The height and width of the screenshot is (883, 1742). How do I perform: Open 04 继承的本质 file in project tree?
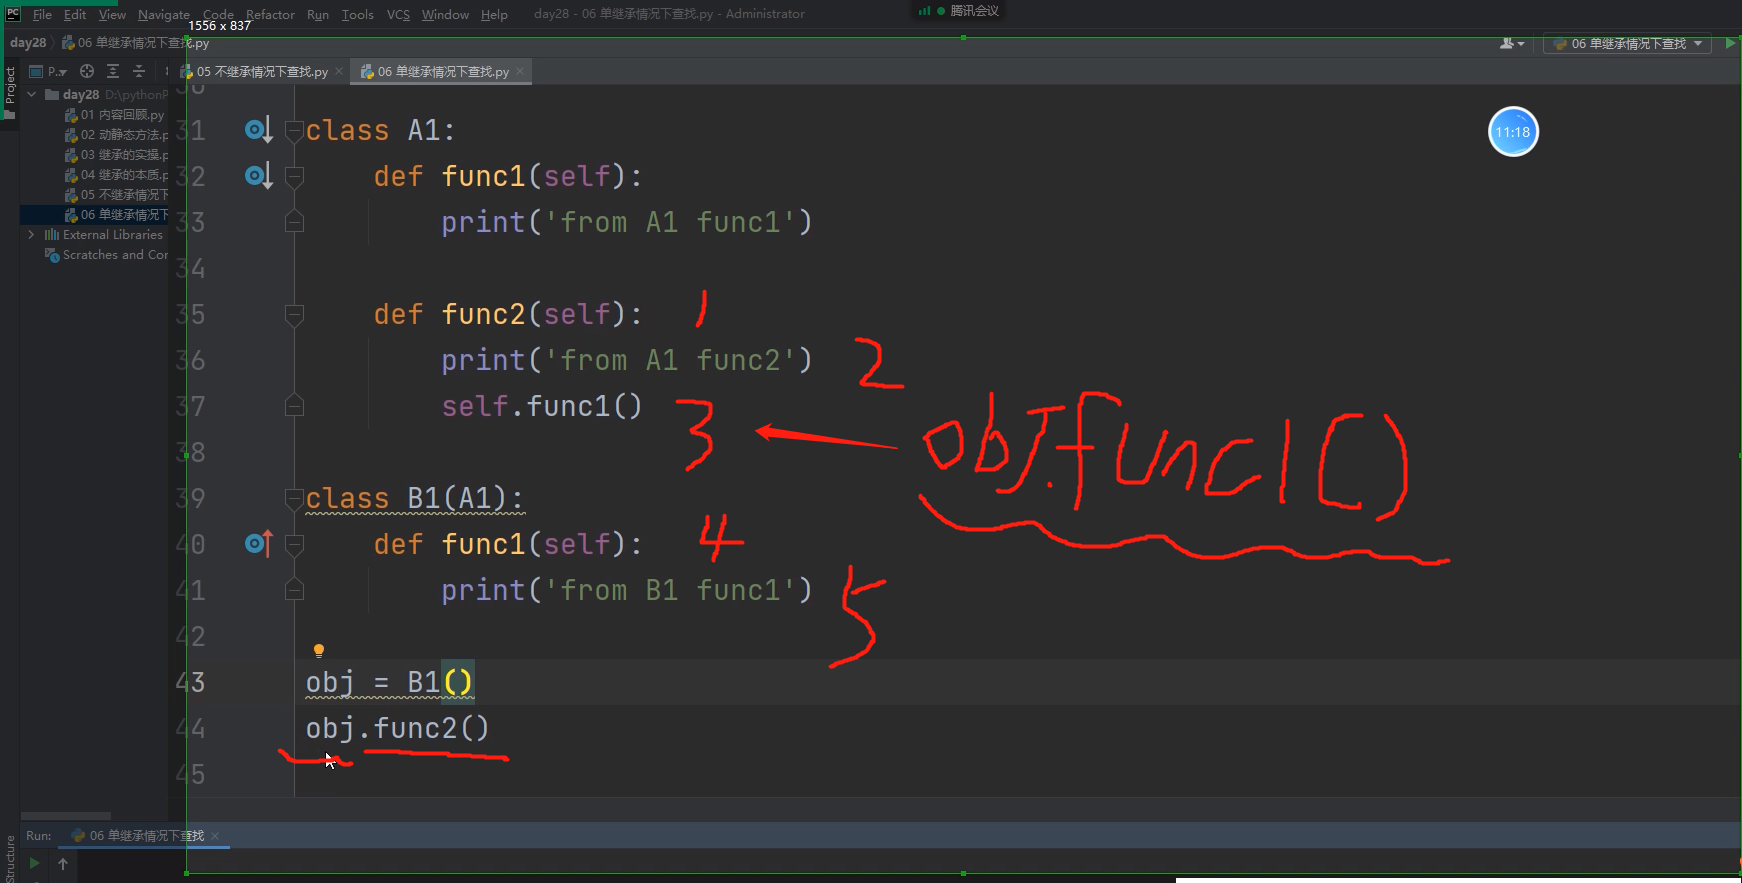116,175
